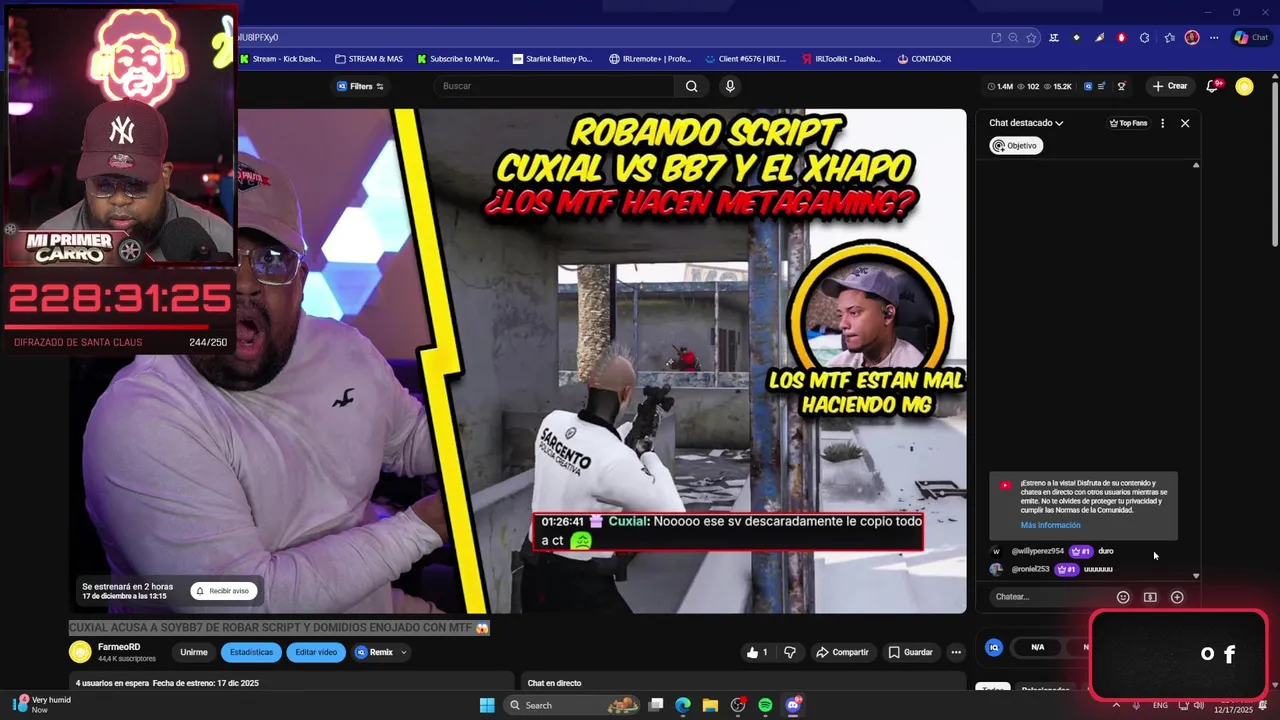Viewport: 1280px width, 720px height.
Task: Open the Crear menu
Action: [x=1170, y=86]
